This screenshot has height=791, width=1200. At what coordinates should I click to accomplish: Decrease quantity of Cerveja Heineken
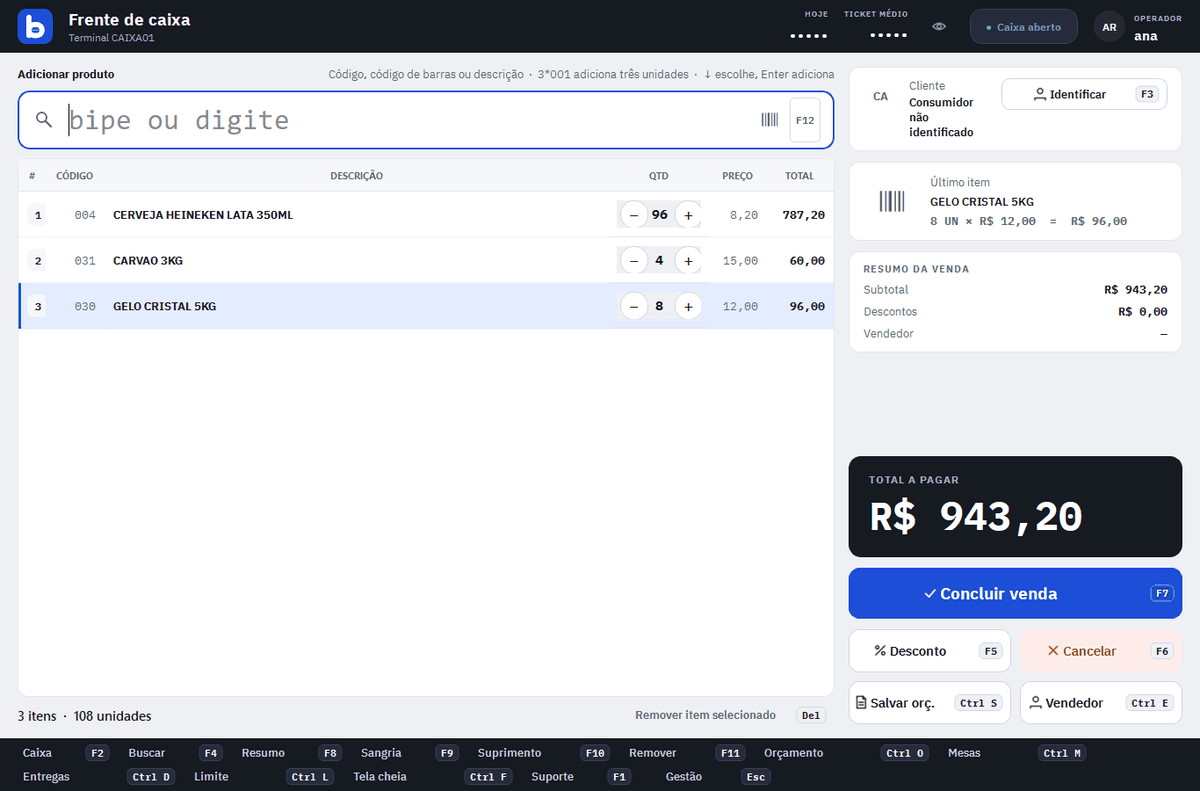[x=633, y=215]
